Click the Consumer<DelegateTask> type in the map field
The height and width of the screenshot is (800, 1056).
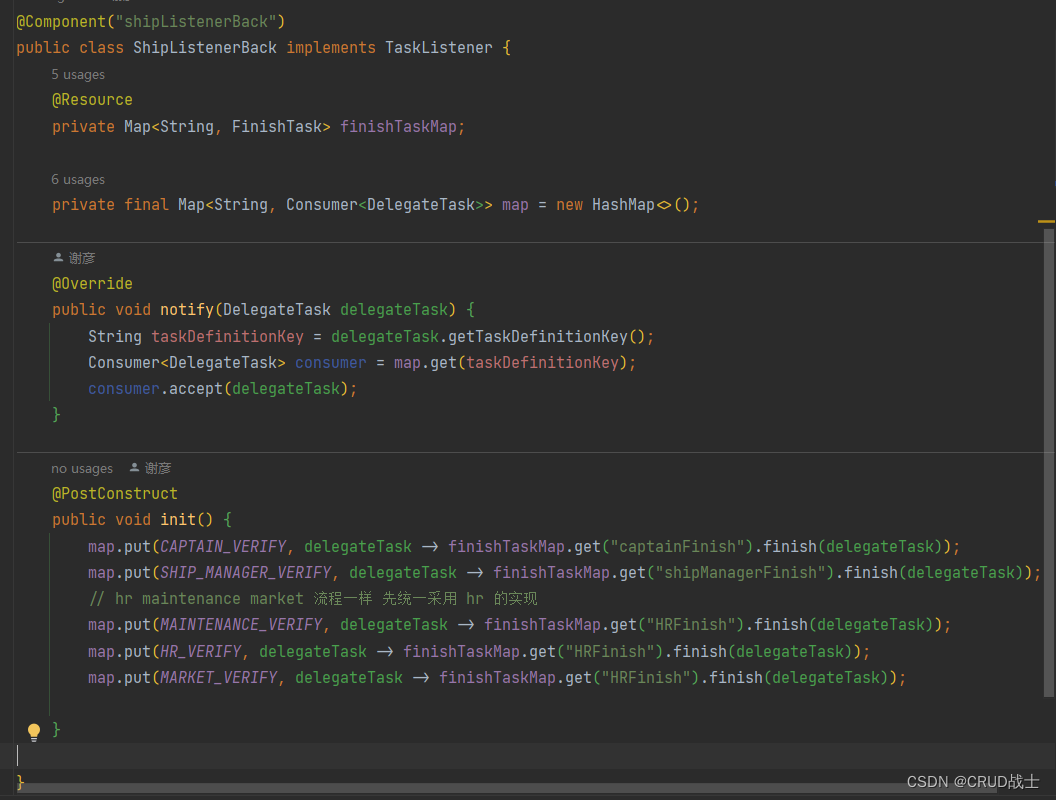point(389,205)
